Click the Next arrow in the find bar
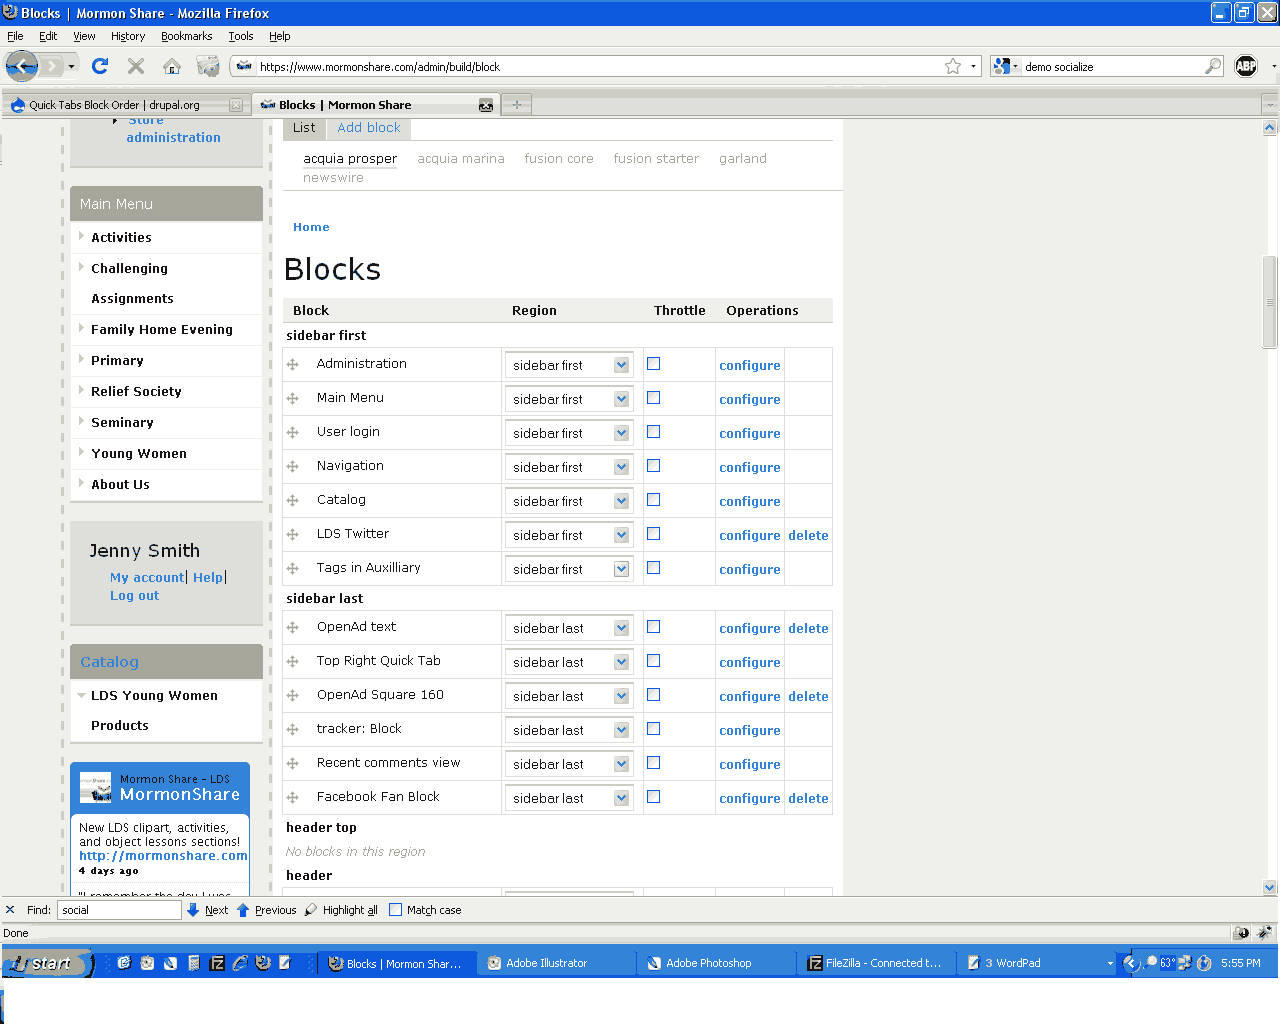The image size is (1280, 1024). (x=207, y=909)
